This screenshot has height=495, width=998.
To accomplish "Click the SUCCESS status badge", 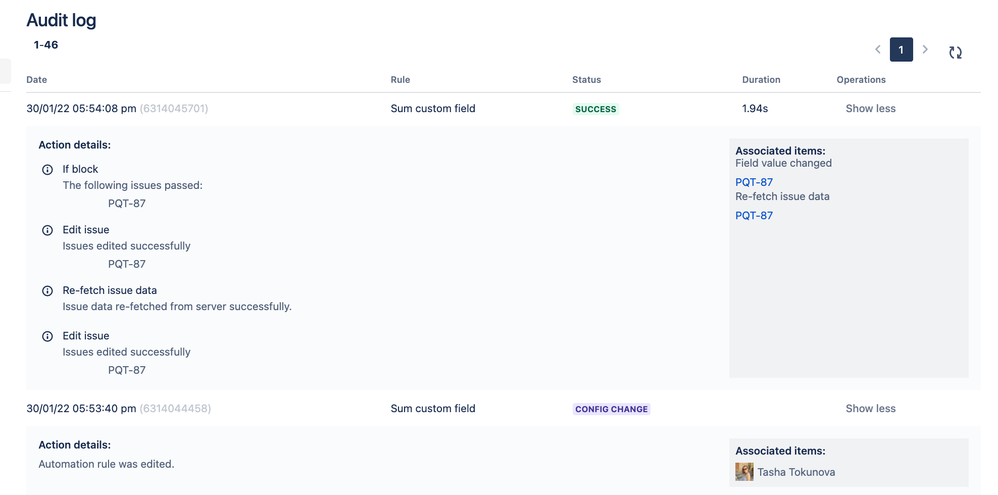I will click(x=595, y=109).
